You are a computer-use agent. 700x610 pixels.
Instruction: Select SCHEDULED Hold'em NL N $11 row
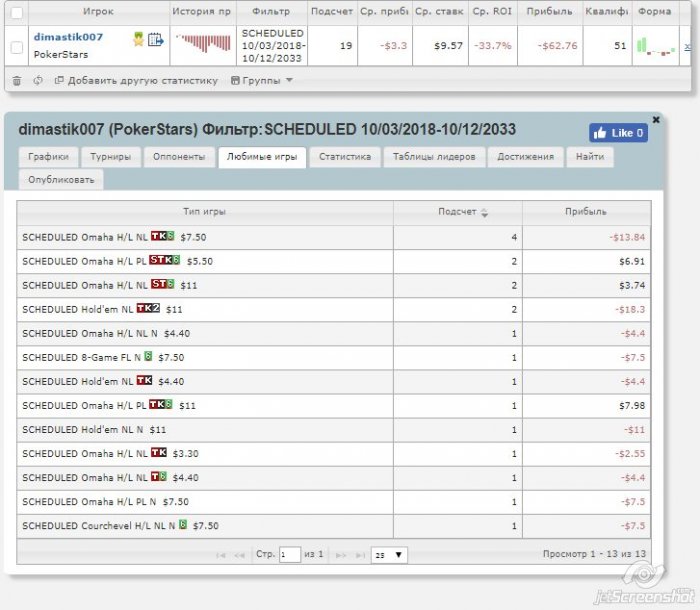(x=333, y=430)
